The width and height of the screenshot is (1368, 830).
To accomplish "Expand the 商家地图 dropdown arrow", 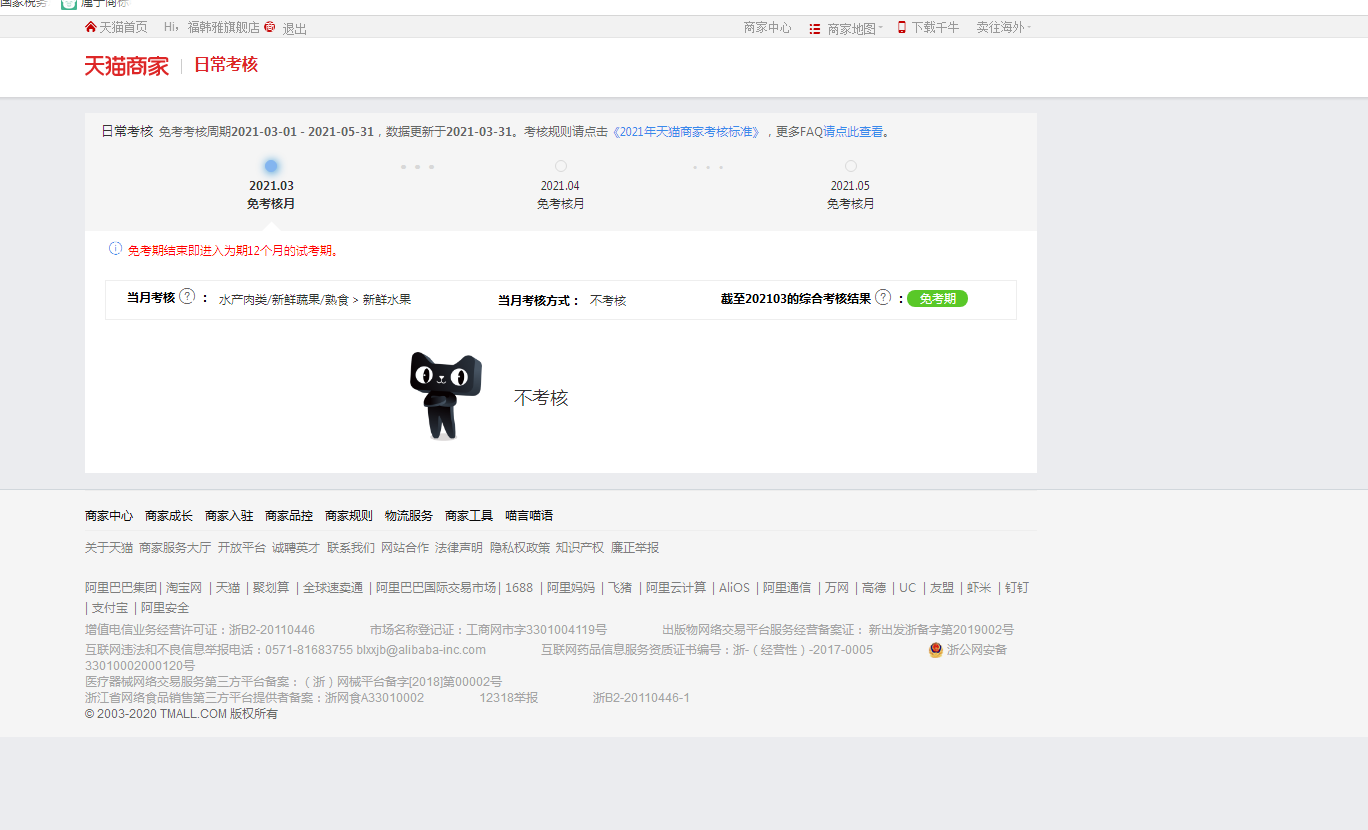I will coord(881,29).
